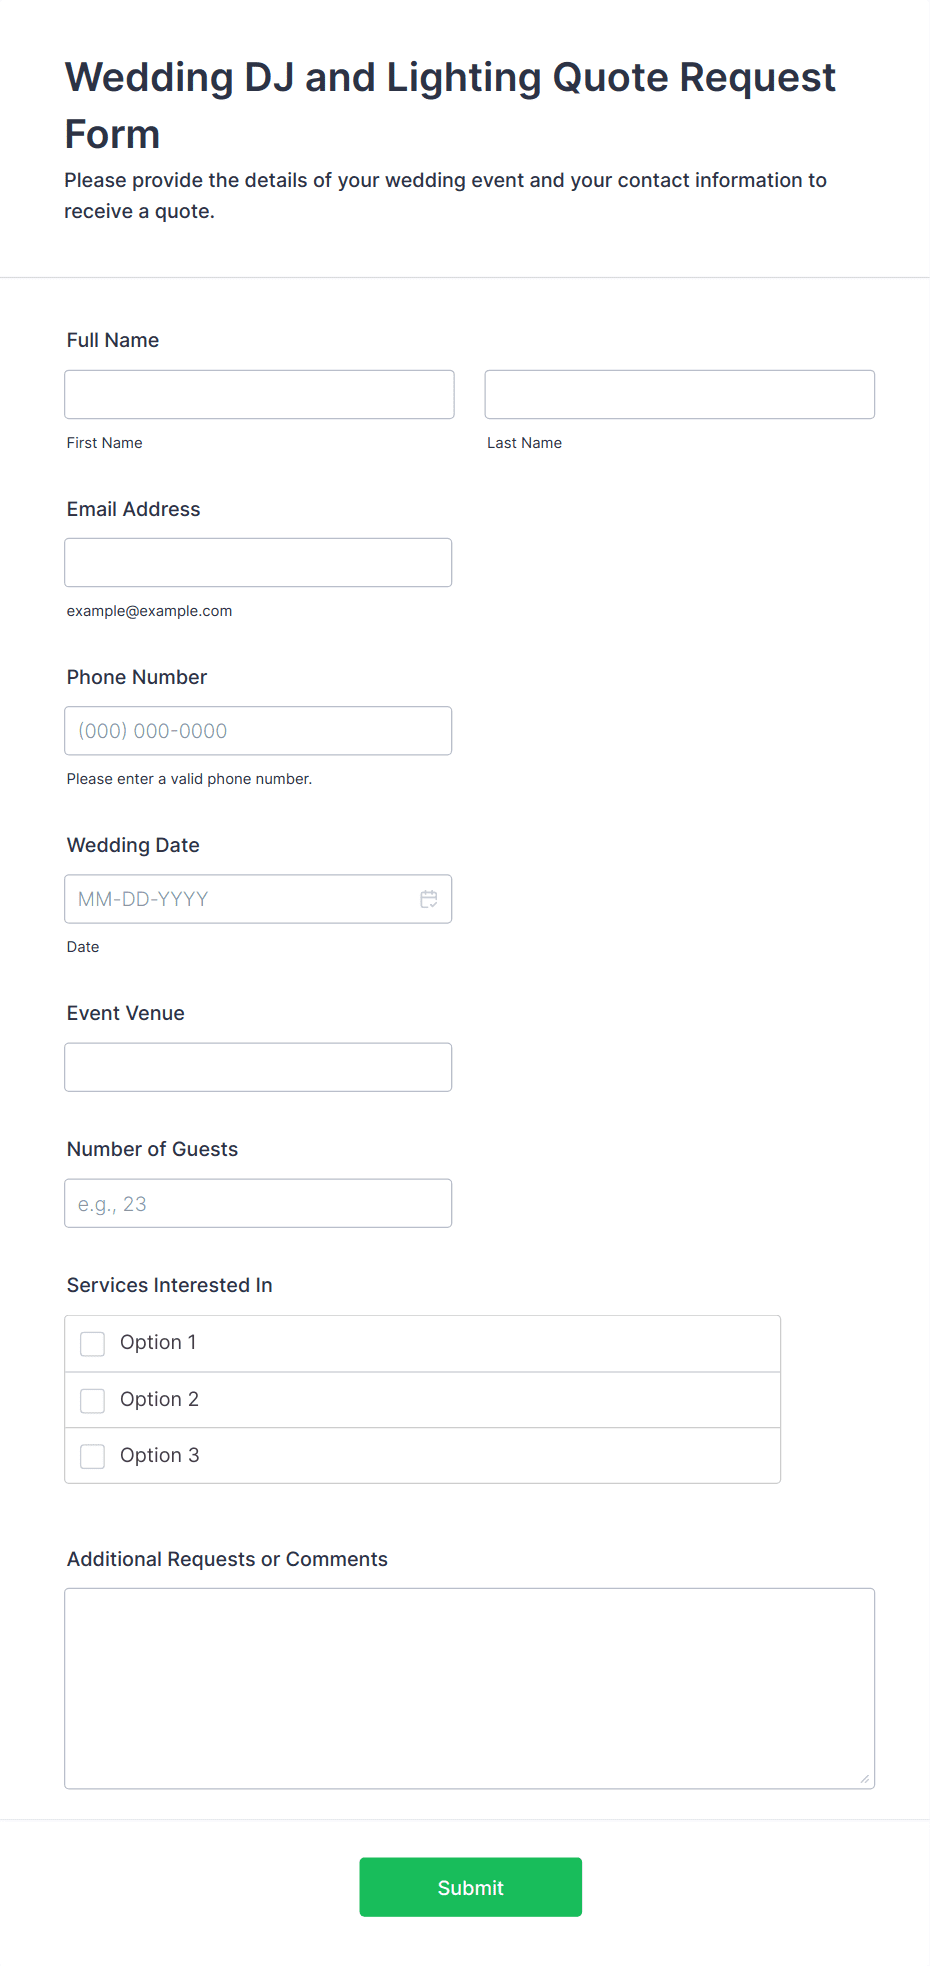930x1966 pixels.
Task: Click the Wedding Date MM-DD-YYYY input
Action: [x=240, y=899]
